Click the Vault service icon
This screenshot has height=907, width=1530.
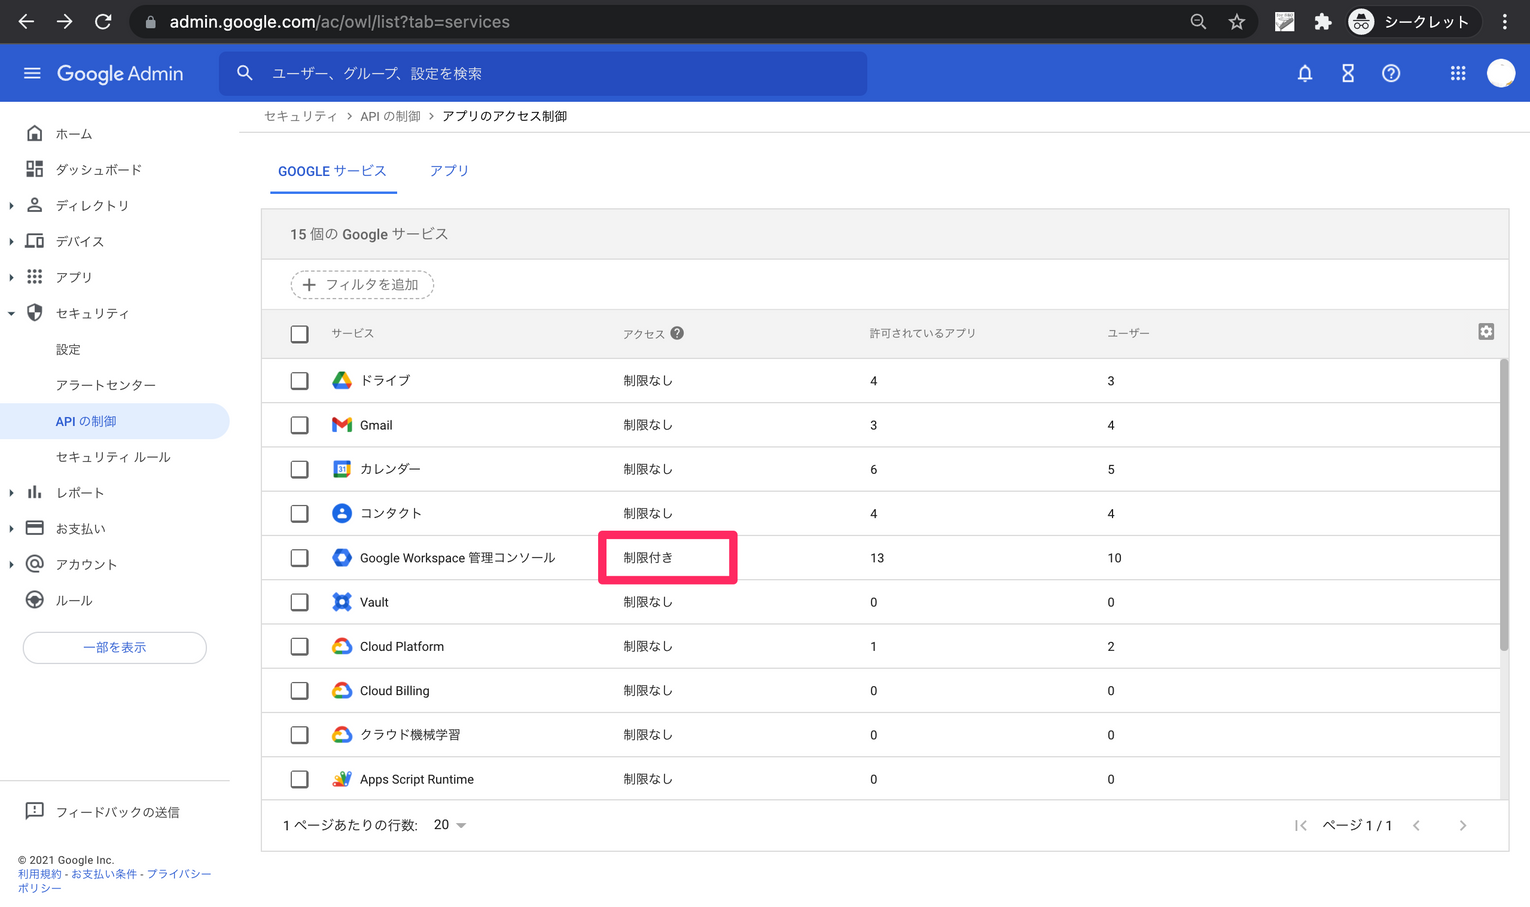(x=342, y=602)
